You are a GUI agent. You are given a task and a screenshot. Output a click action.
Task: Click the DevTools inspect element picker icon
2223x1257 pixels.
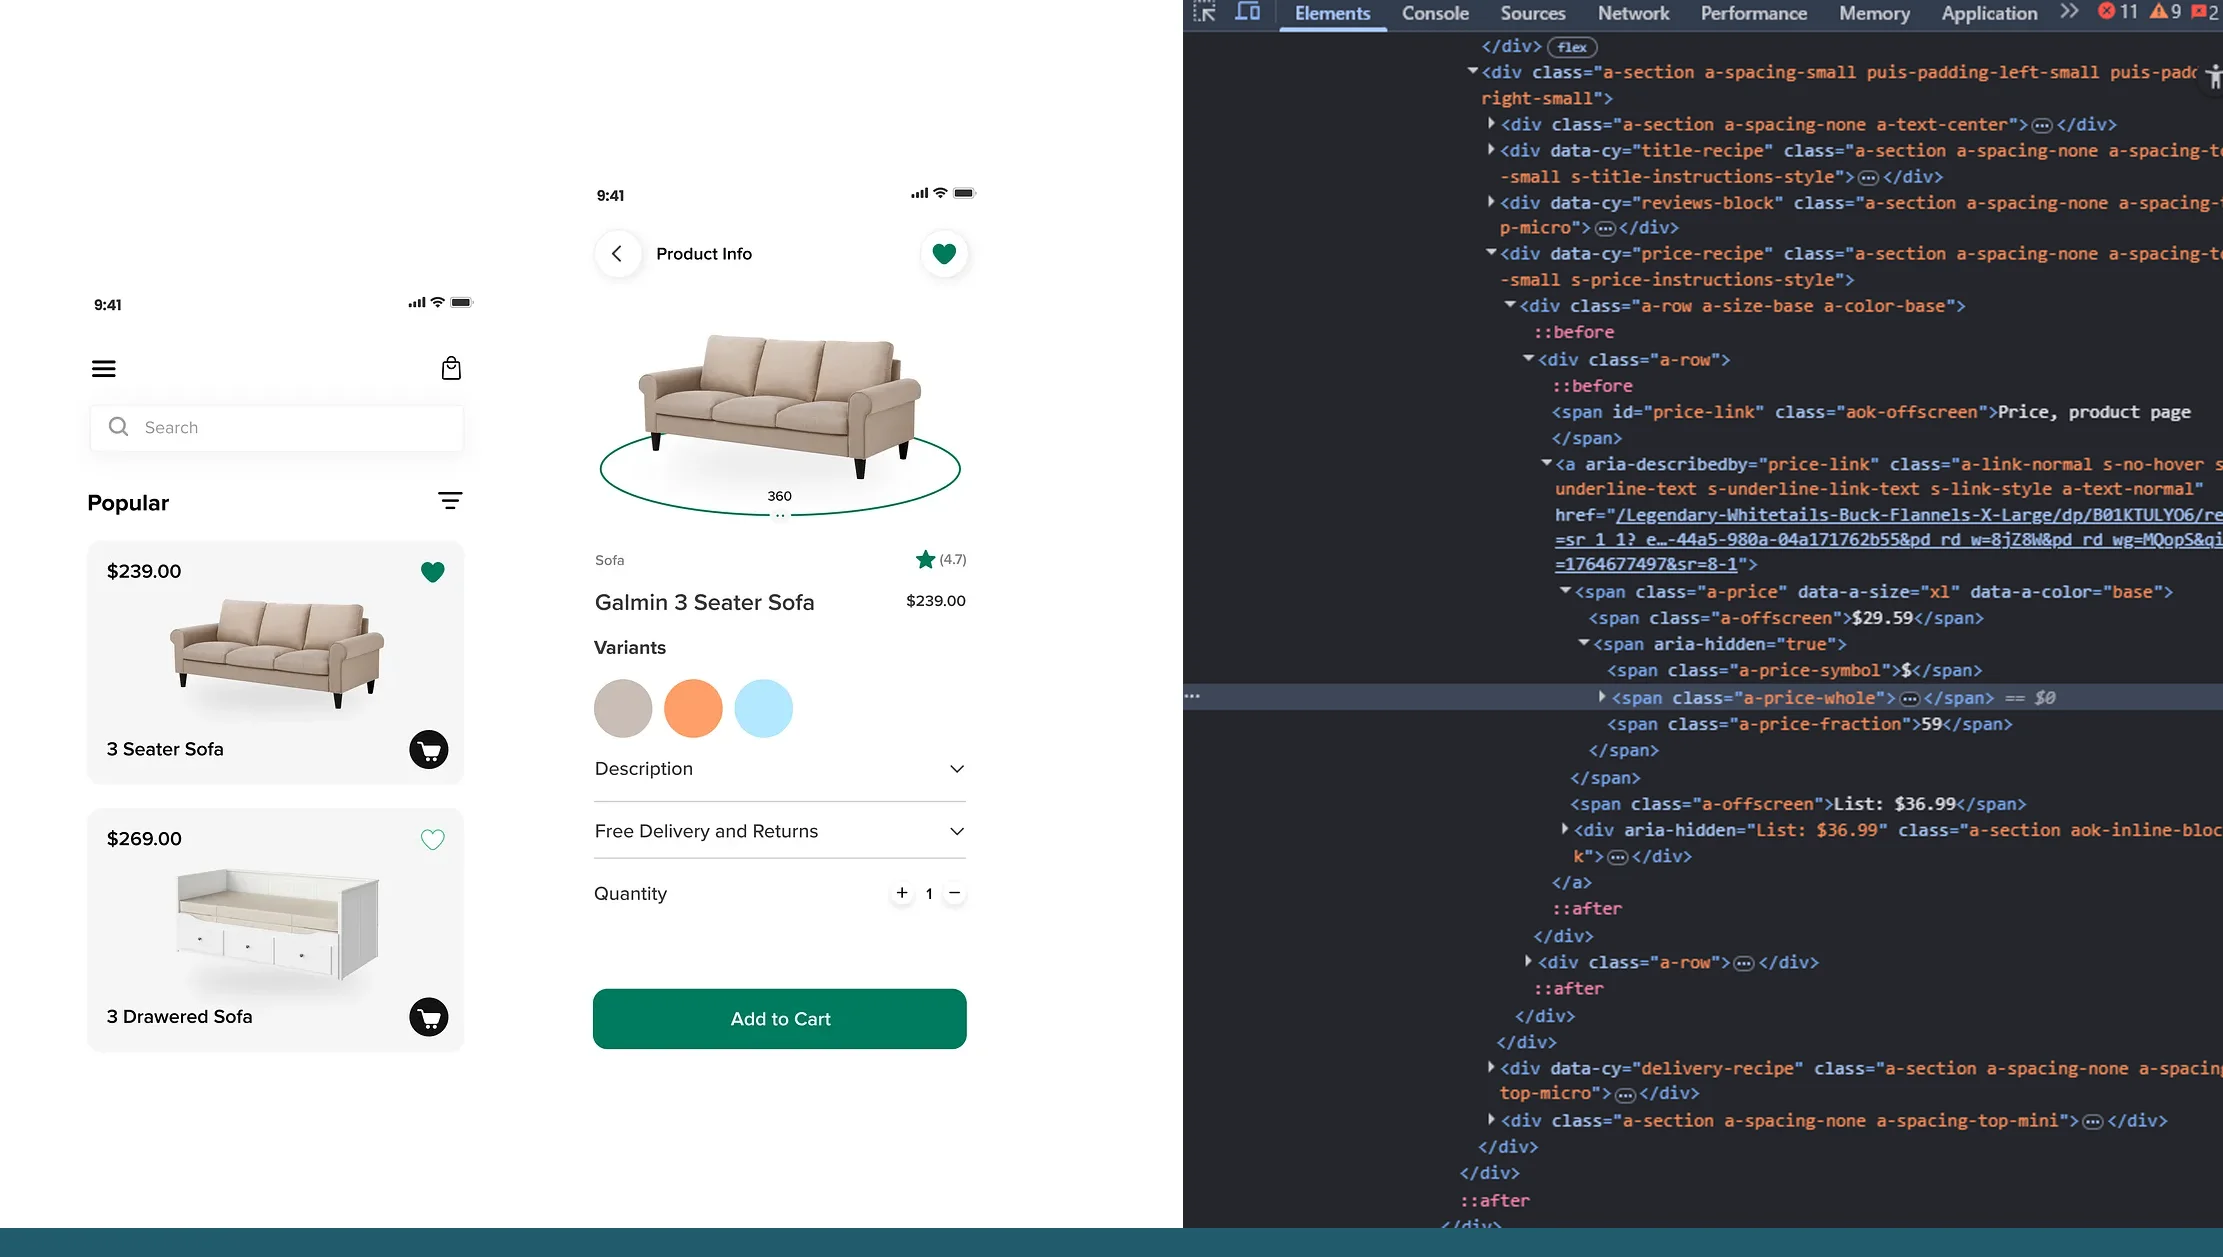[1204, 13]
